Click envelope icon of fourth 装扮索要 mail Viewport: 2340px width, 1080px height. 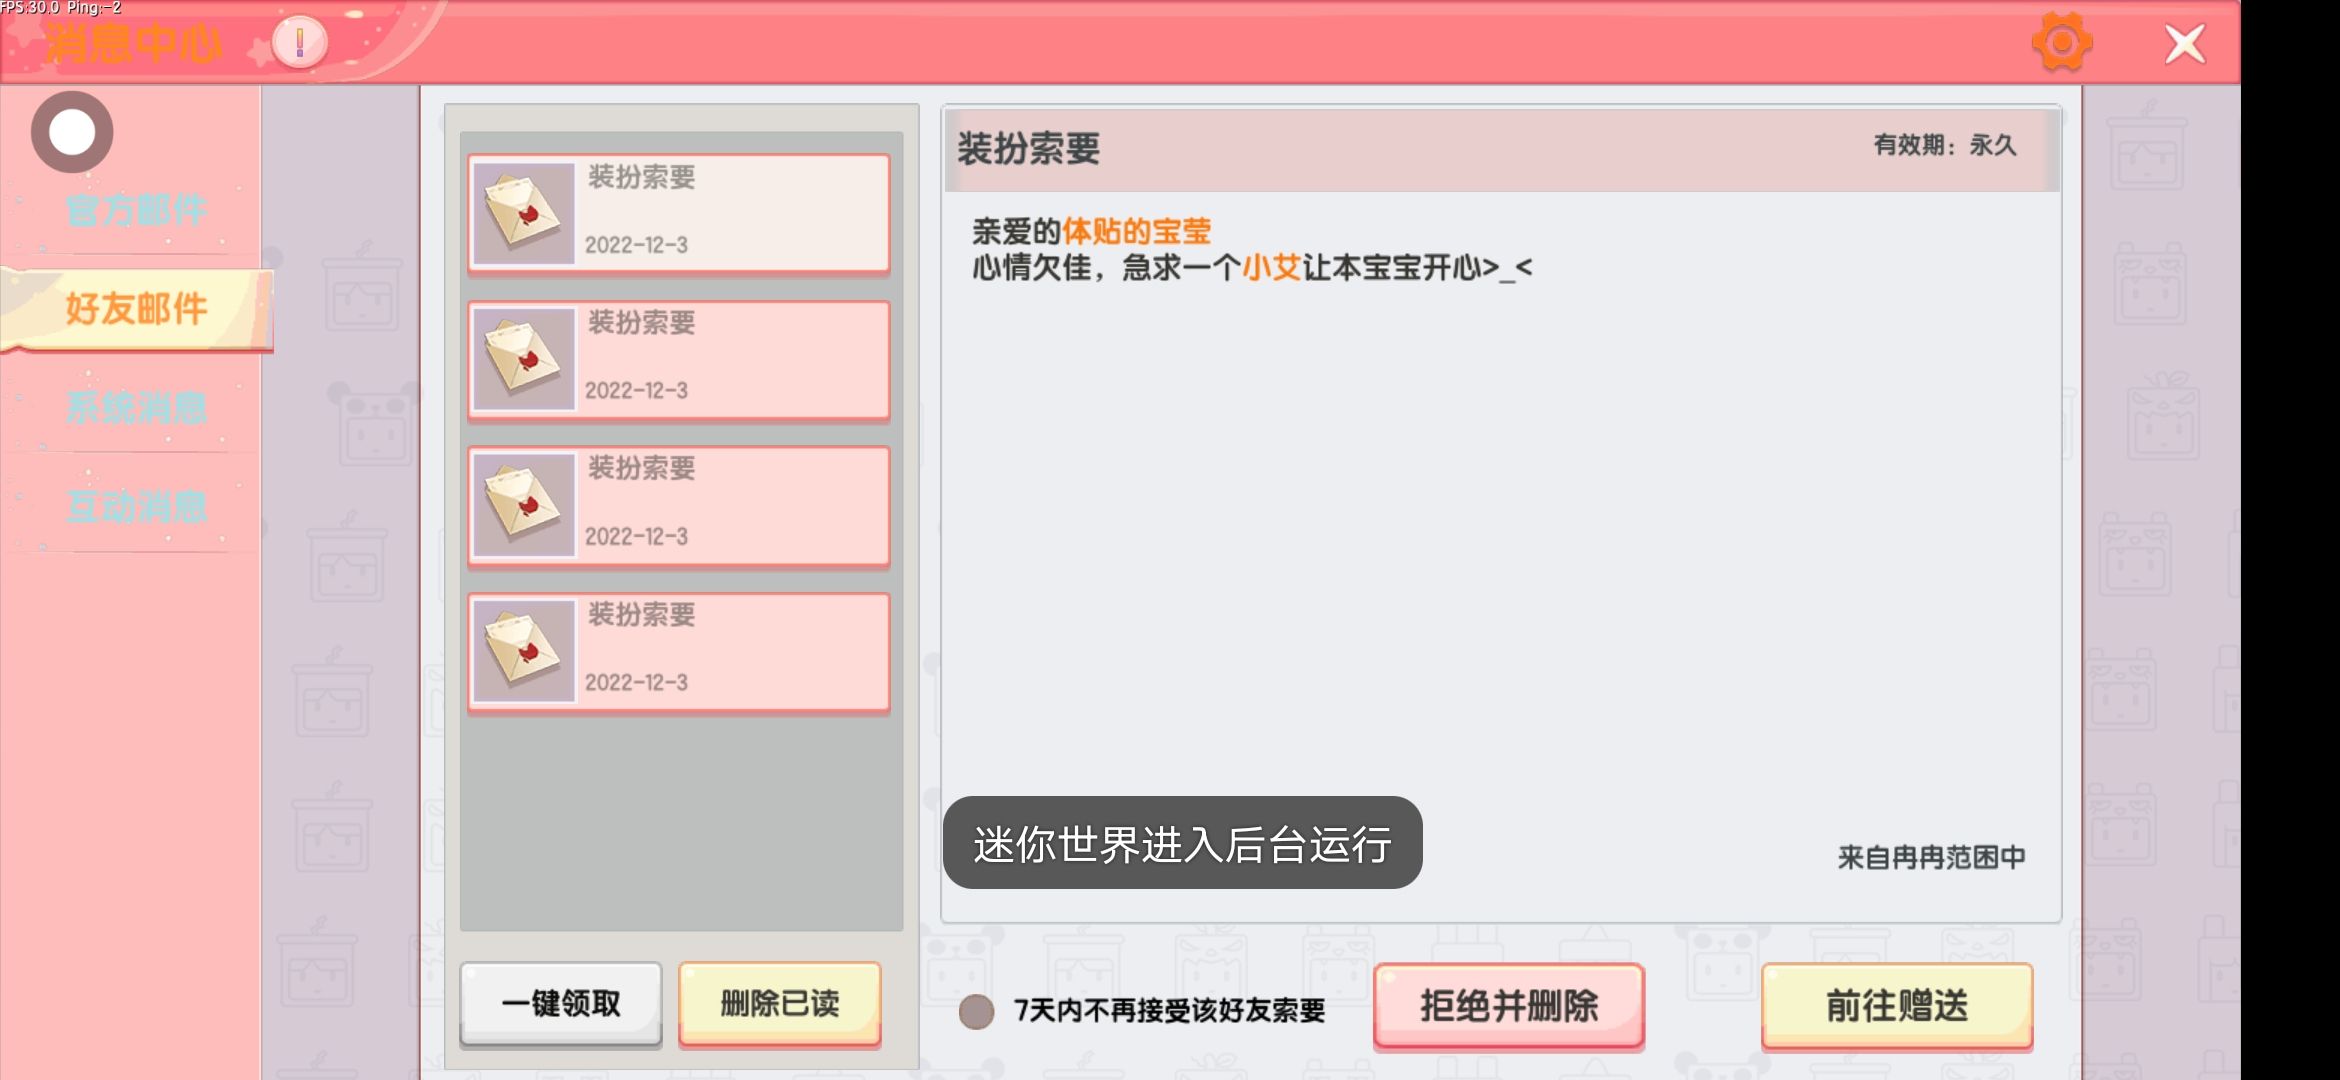click(523, 651)
